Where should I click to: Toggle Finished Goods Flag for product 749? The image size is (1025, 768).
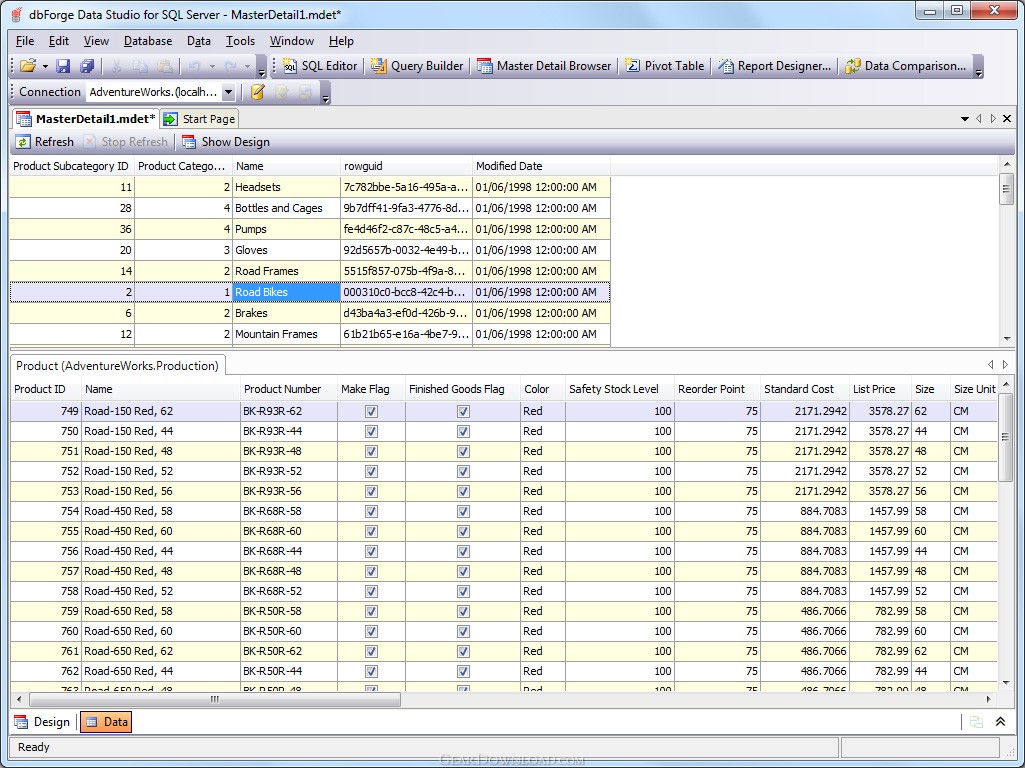463,412
